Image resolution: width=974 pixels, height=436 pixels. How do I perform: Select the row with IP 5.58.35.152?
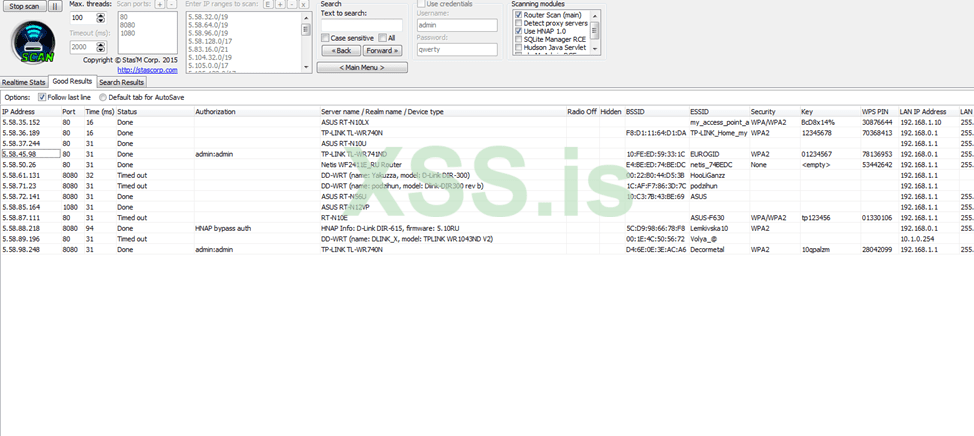[487, 122]
